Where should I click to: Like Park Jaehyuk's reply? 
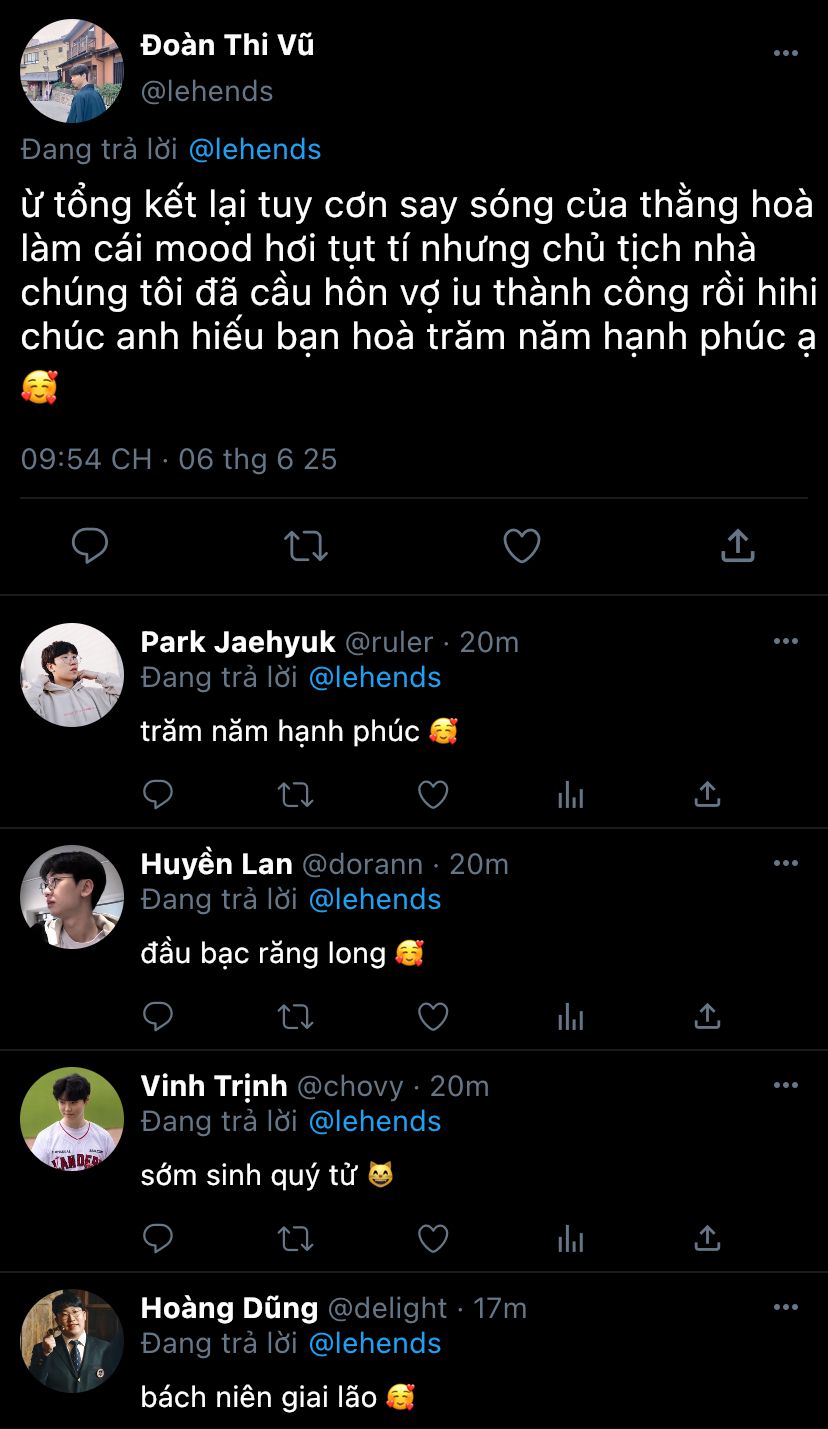[x=432, y=795]
